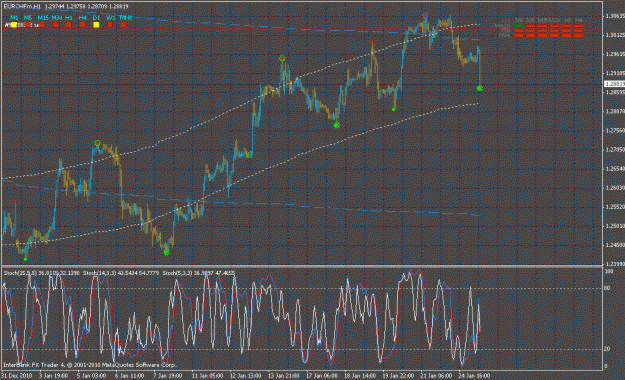This screenshot has height=380, width=625.
Task: Click the stochastic 100 level label
Action: tap(609, 271)
